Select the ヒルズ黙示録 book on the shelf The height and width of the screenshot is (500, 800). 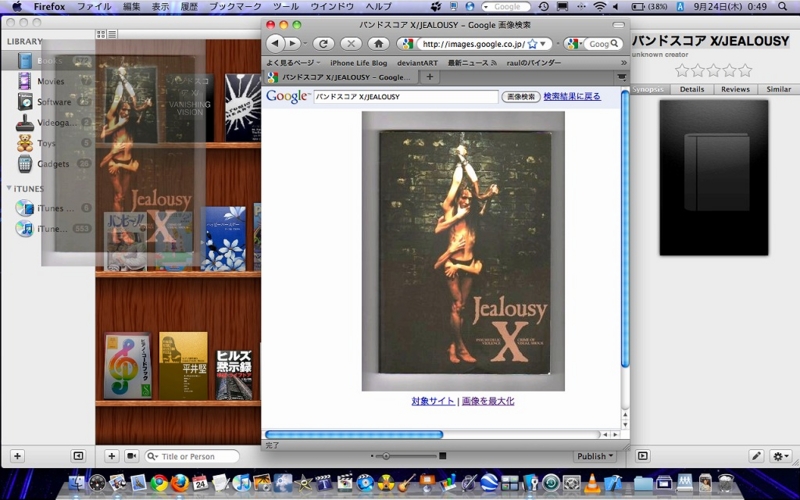tap(234, 373)
